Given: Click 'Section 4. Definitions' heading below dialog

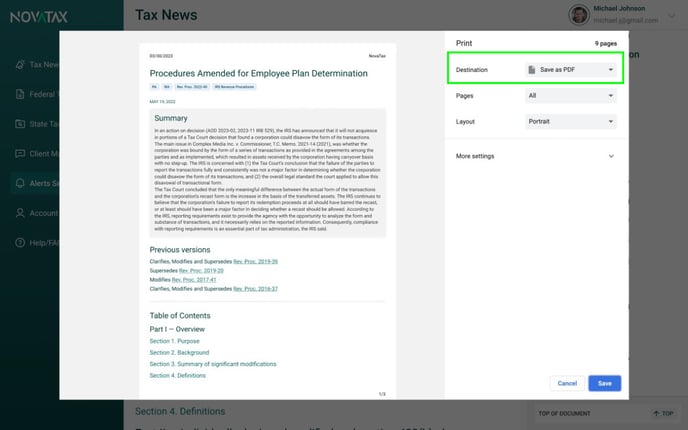Looking at the screenshot, I should [x=180, y=411].
